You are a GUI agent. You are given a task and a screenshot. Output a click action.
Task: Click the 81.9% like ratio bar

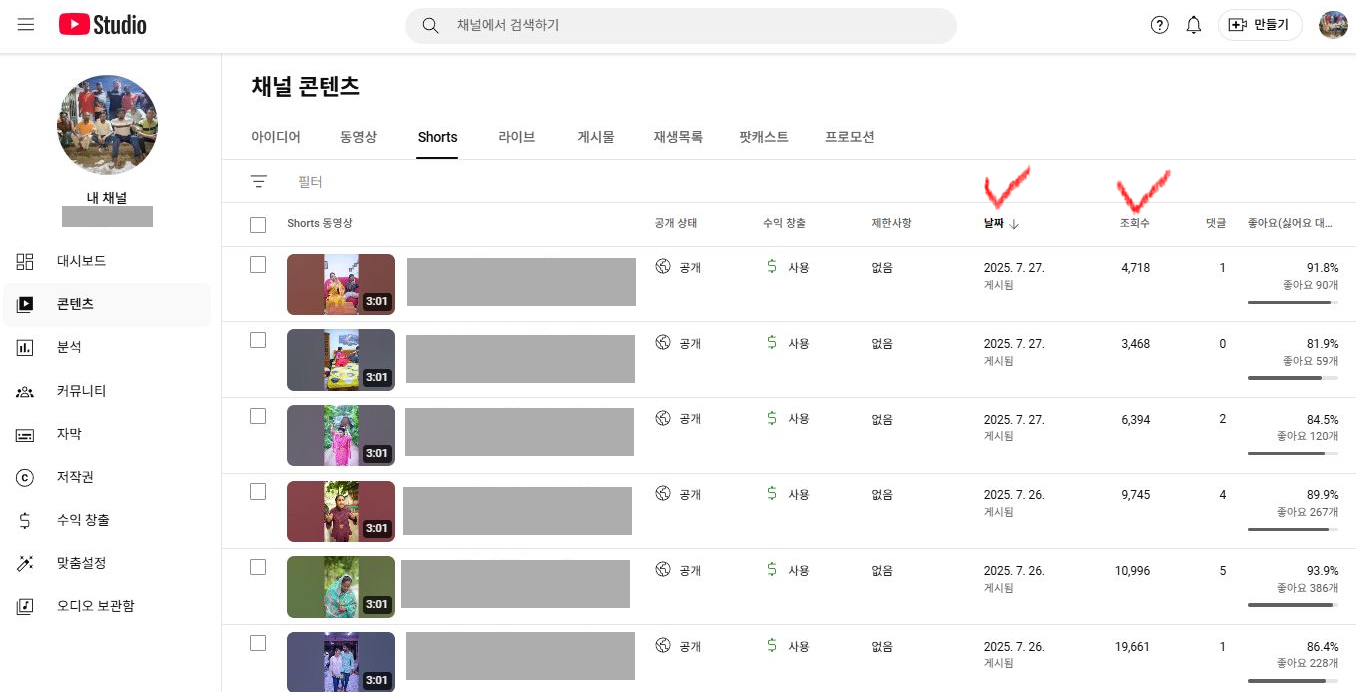point(1293,378)
